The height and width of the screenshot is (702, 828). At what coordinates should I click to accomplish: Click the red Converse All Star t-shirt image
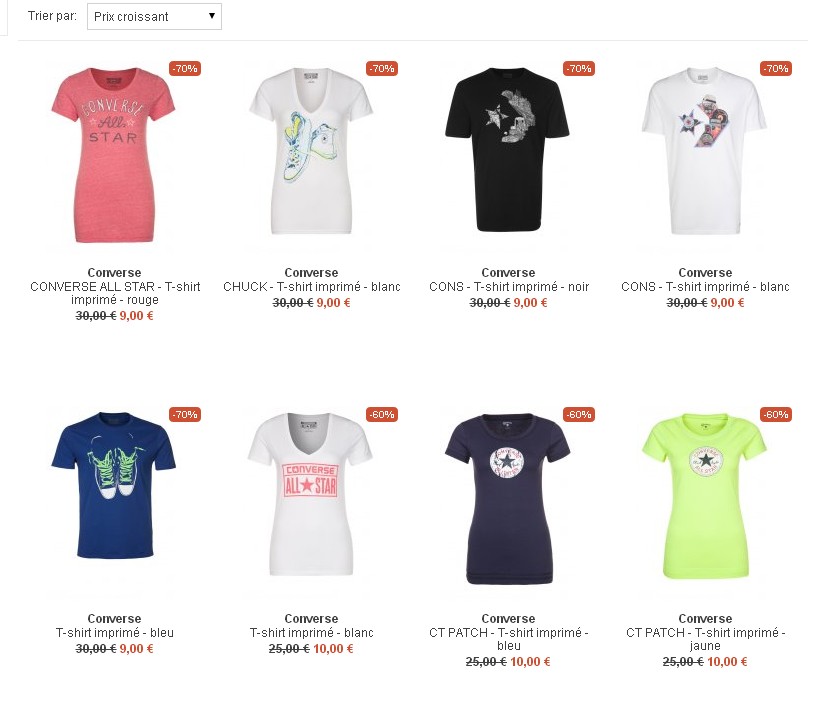114,154
